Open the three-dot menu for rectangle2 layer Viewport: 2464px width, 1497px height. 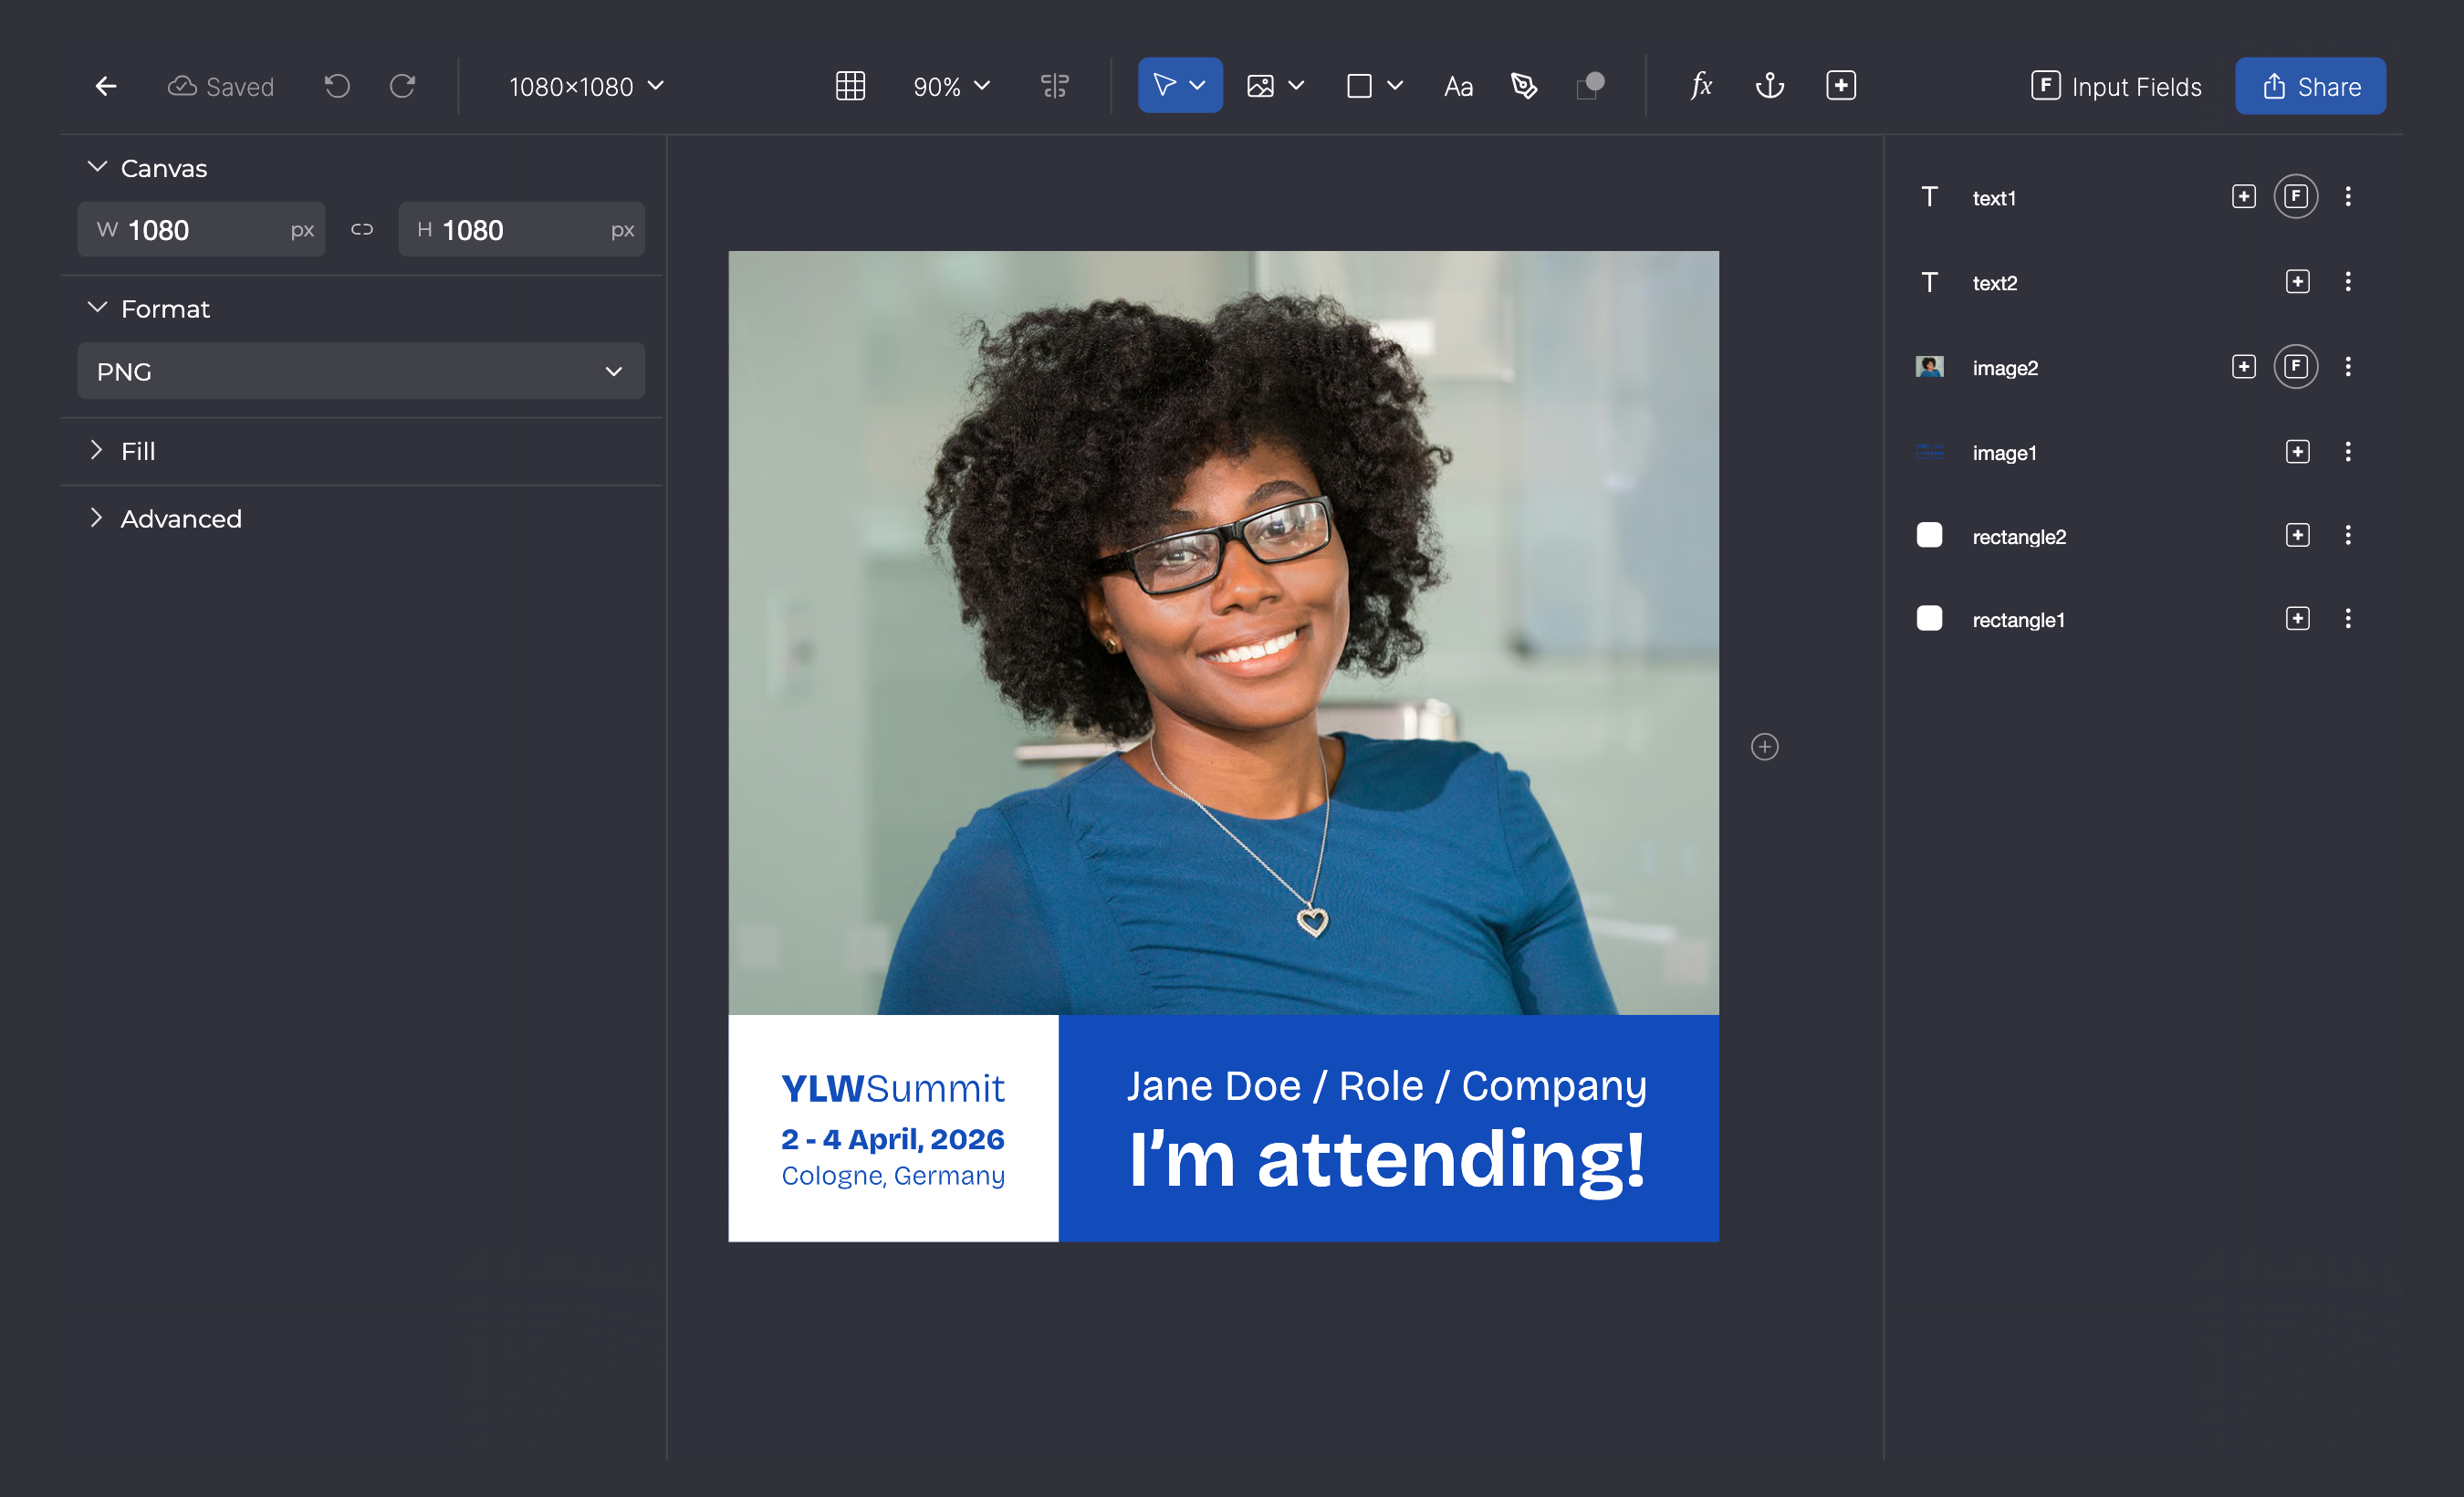point(2348,536)
